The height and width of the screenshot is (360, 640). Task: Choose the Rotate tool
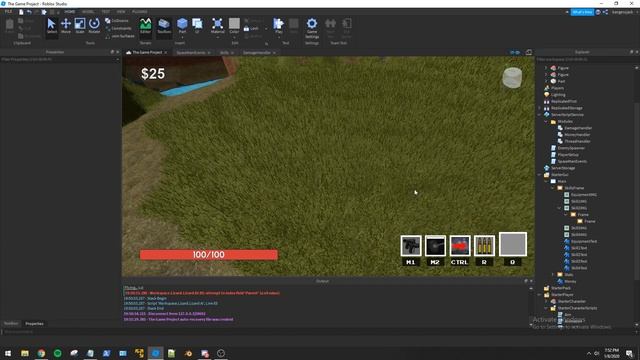pos(94,26)
